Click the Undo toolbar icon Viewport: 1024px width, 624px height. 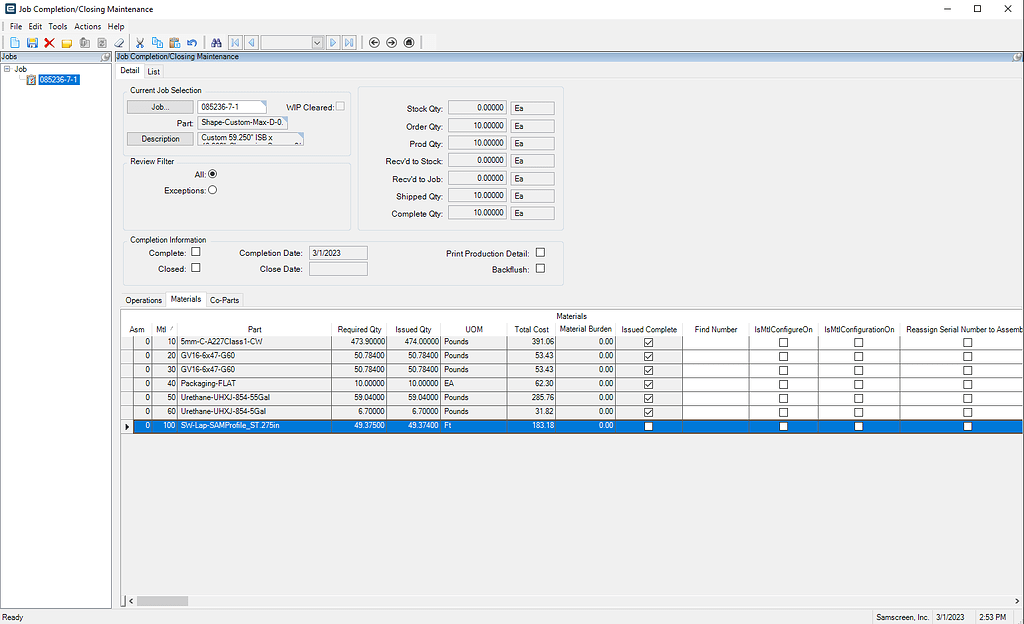tap(192, 42)
